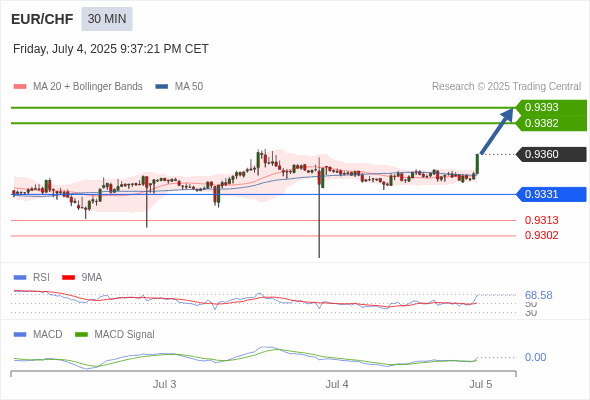
Task: Click the Jul 4 date axis marker
Action: [x=337, y=384]
